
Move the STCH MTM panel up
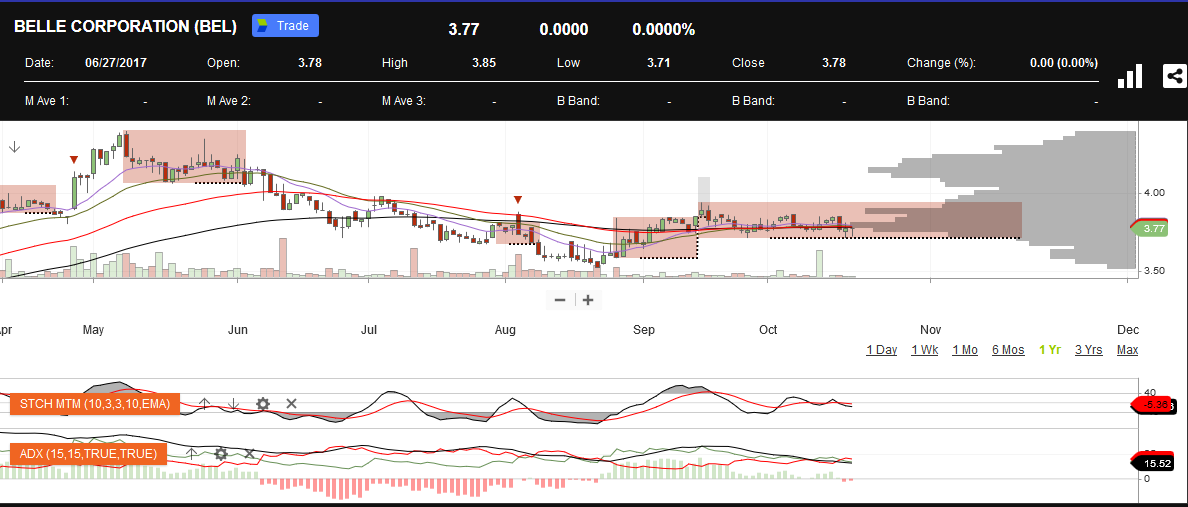pos(204,403)
